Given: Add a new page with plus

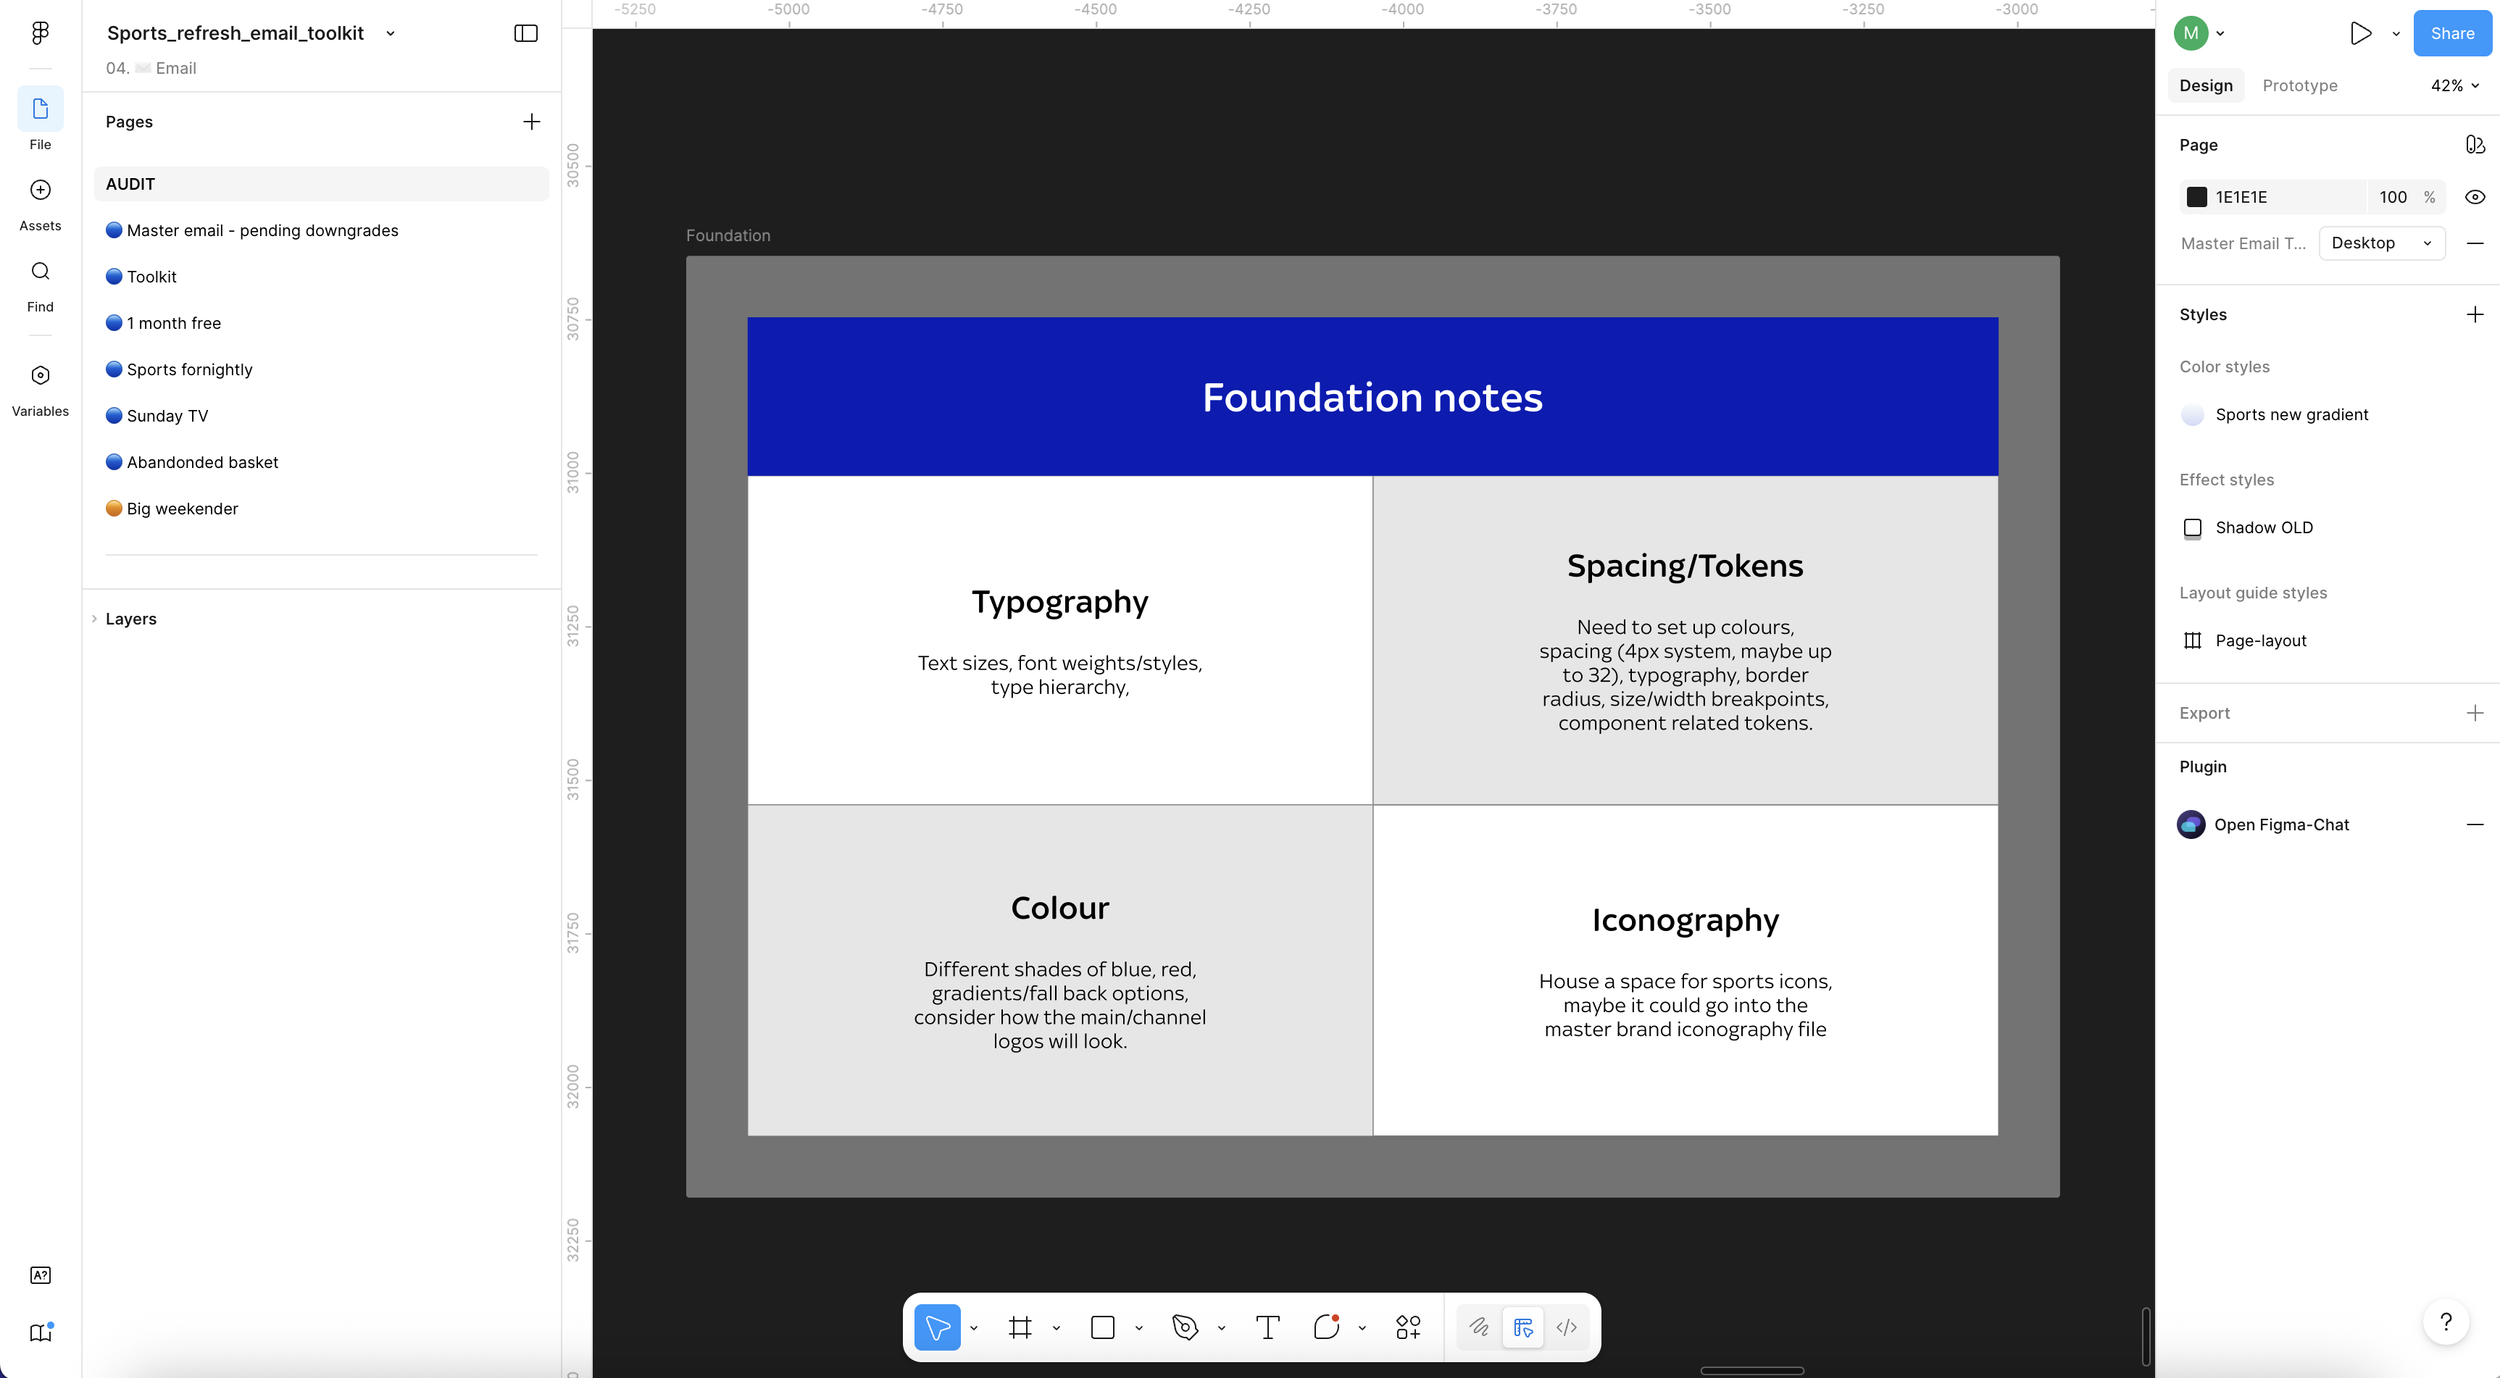Looking at the screenshot, I should 531,122.
